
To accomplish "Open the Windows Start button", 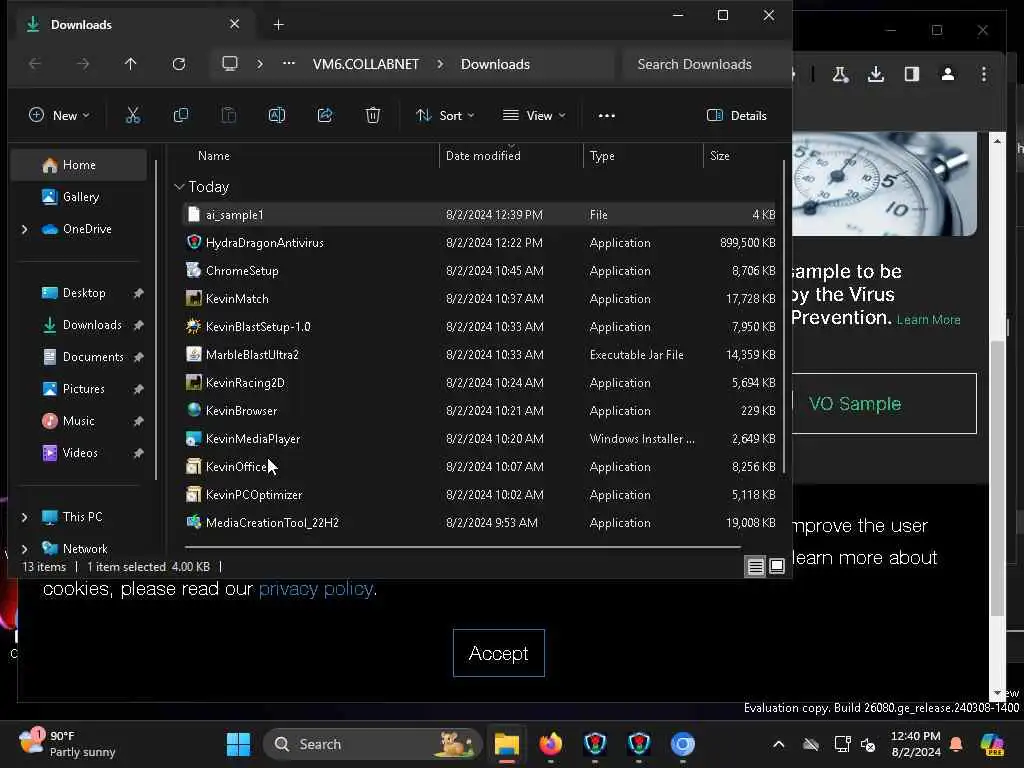I will pyautogui.click(x=238, y=744).
